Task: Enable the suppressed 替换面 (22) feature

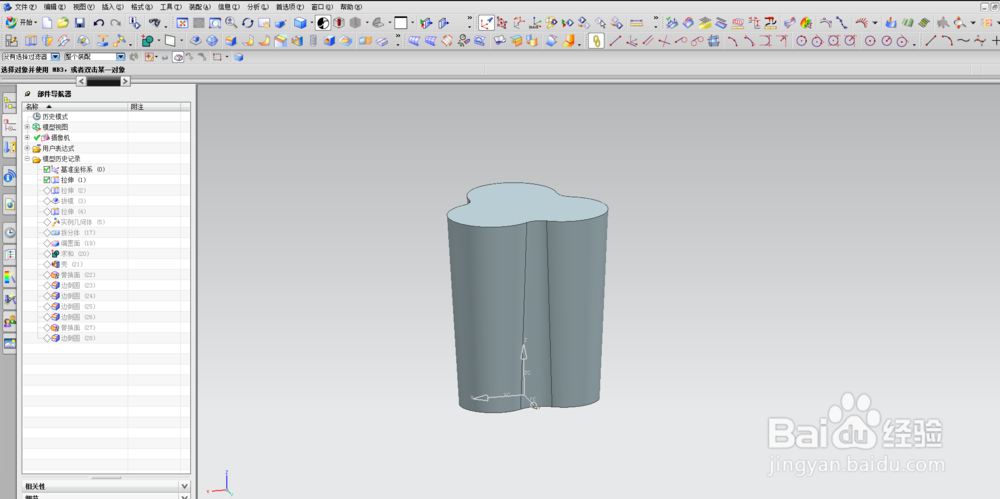Action: pyautogui.click(x=47, y=275)
